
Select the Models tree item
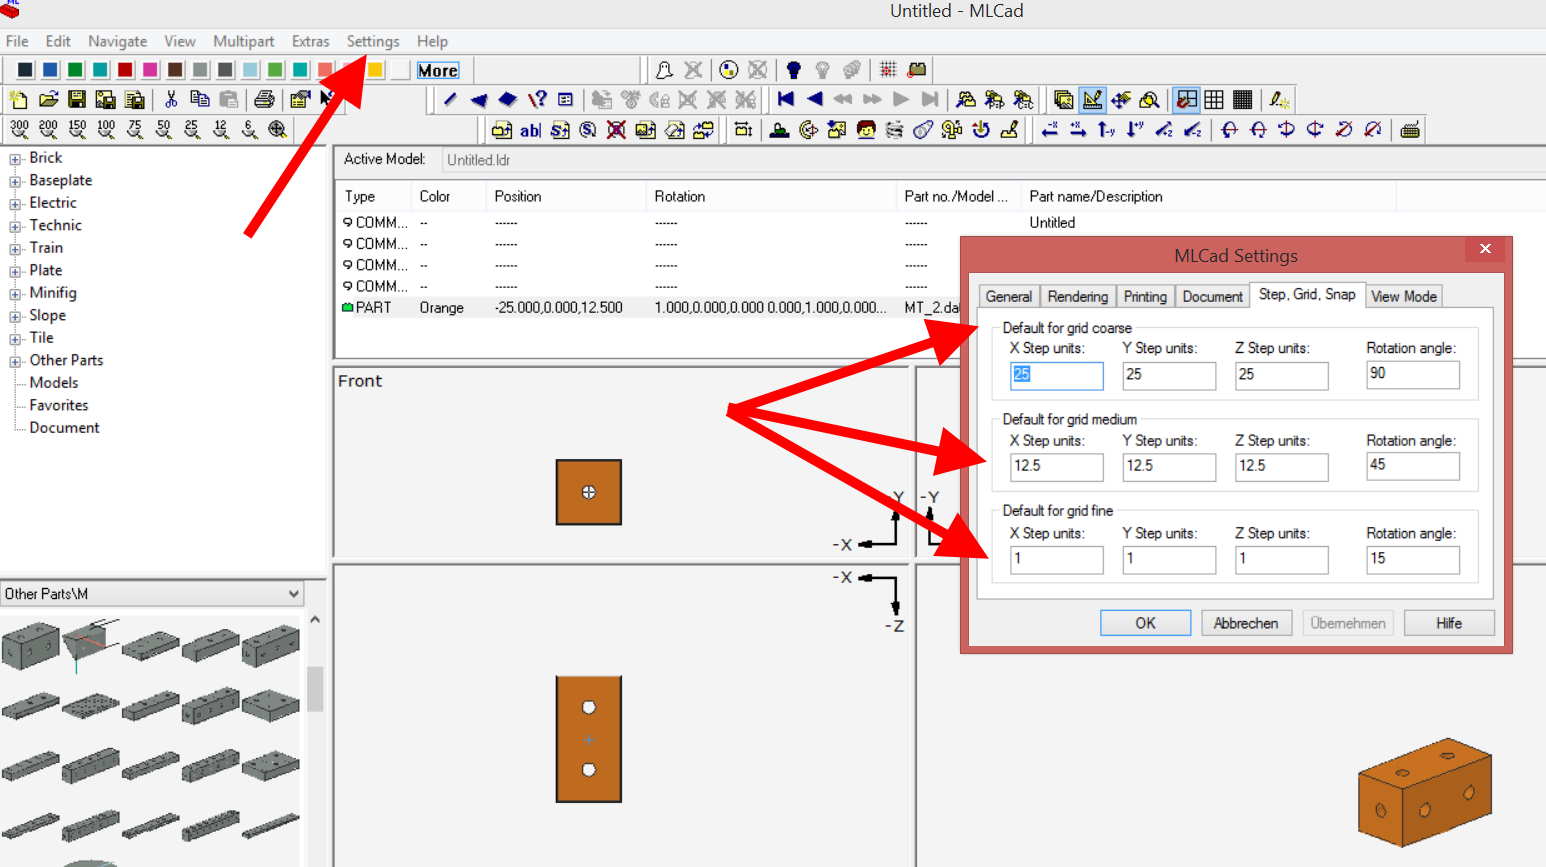[x=54, y=383]
